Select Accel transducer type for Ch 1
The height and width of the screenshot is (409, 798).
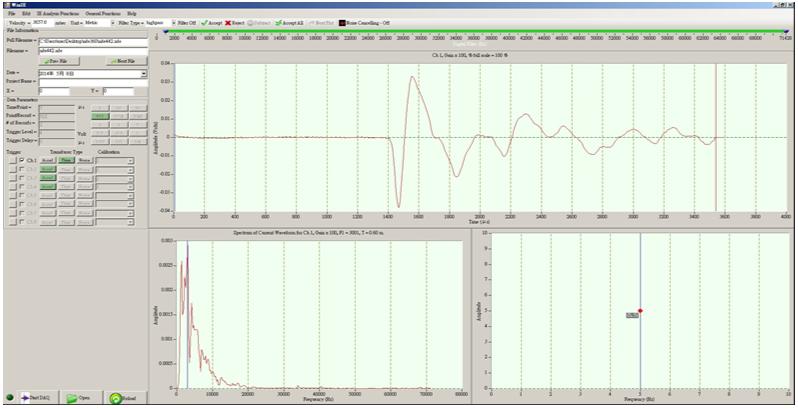point(47,160)
